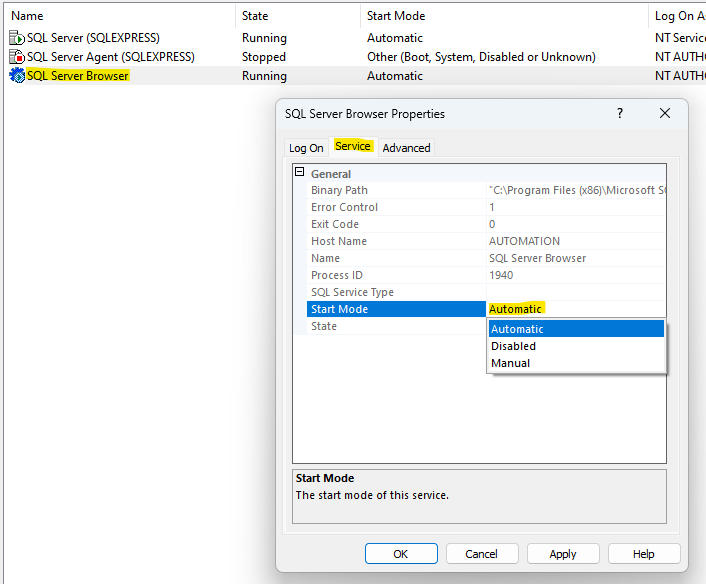The image size is (706, 584).
Task: Click the SQL Server Browser gear icon
Action: (17, 75)
